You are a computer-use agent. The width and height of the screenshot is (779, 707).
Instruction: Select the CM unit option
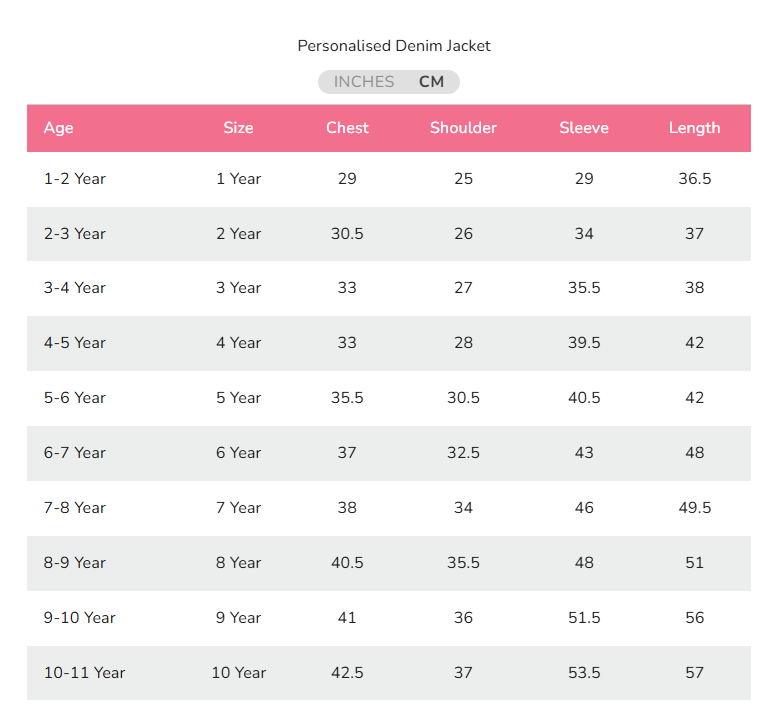(x=431, y=82)
